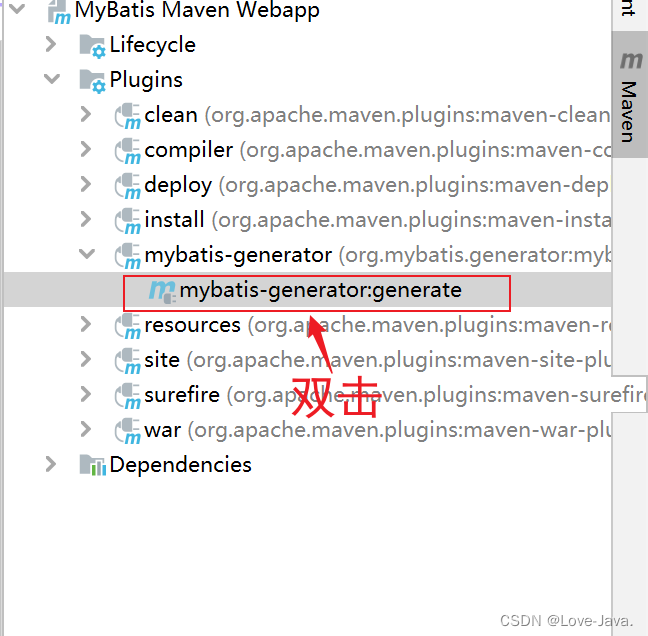648x636 pixels.
Task: Select the resources plugin row text
Action: (x=377, y=325)
